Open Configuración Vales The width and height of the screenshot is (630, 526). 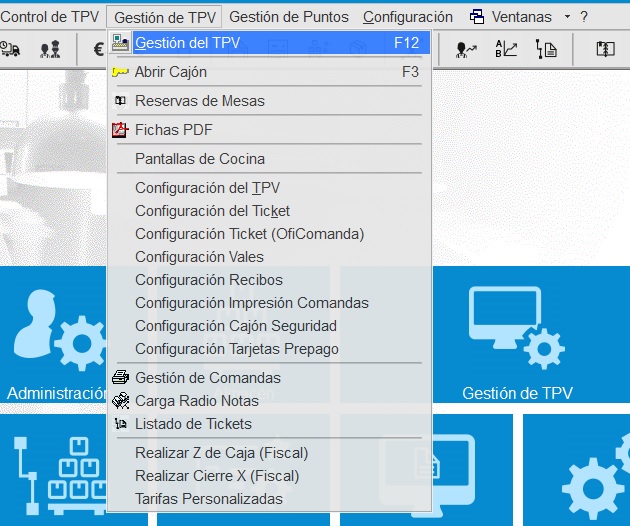click(270, 257)
